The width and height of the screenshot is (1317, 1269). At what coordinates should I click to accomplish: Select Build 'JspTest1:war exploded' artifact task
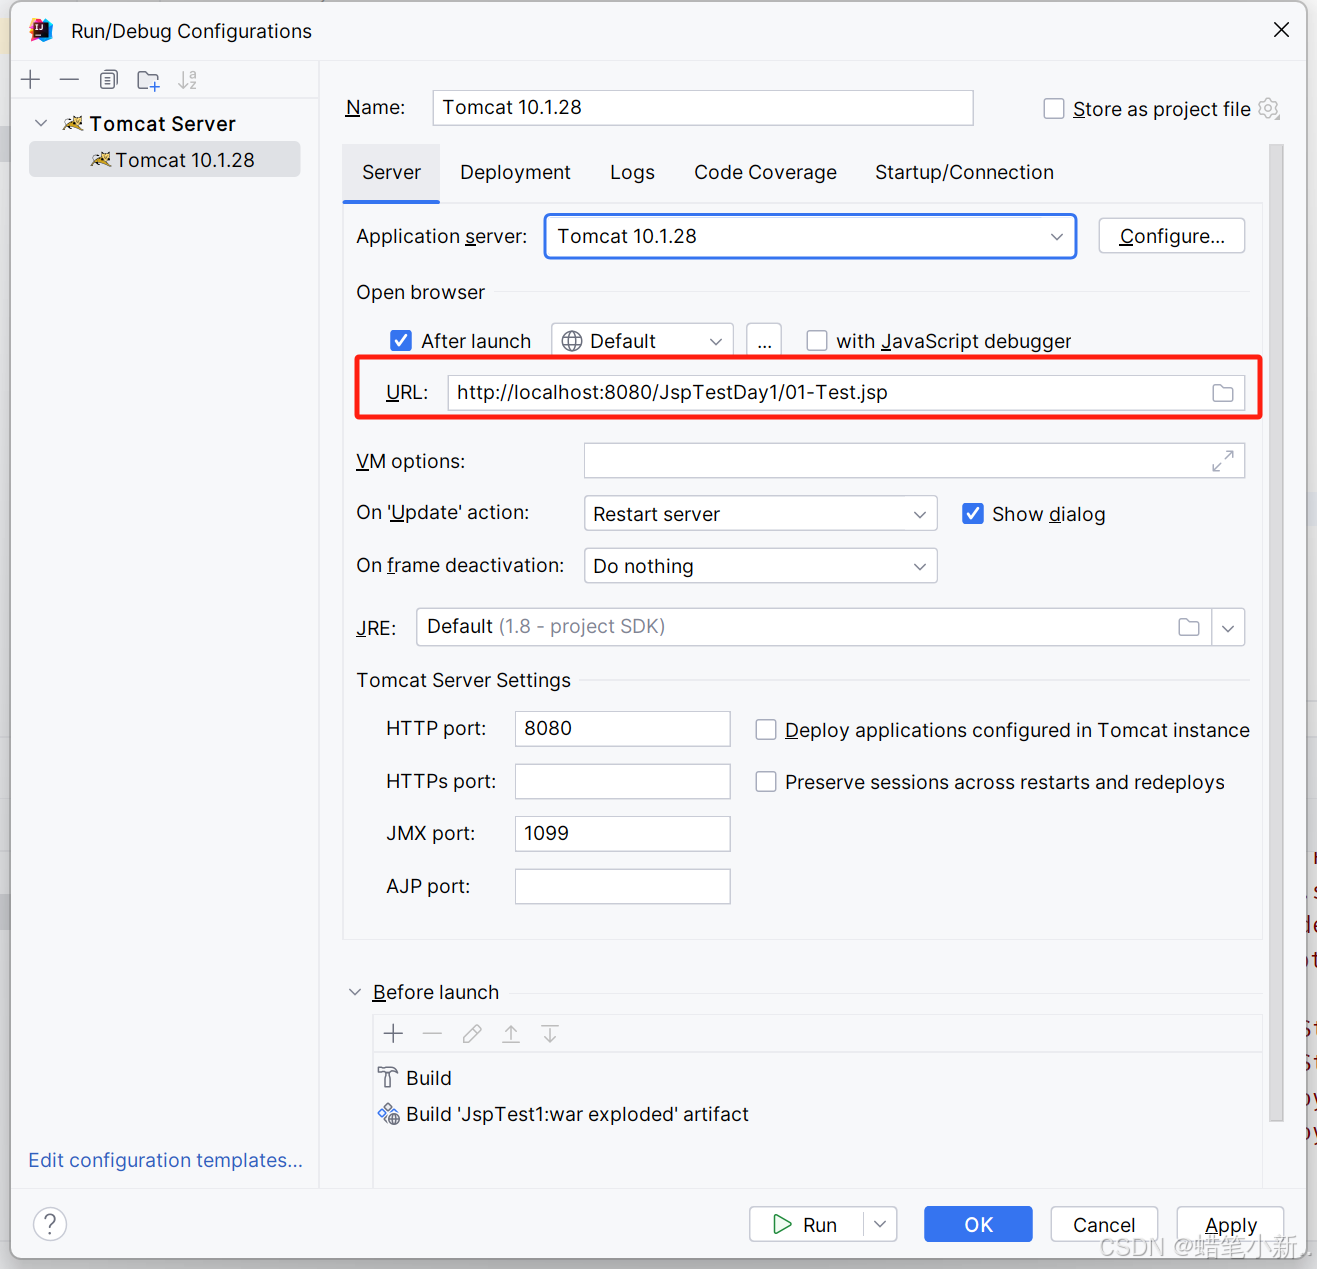[563, 1114]
